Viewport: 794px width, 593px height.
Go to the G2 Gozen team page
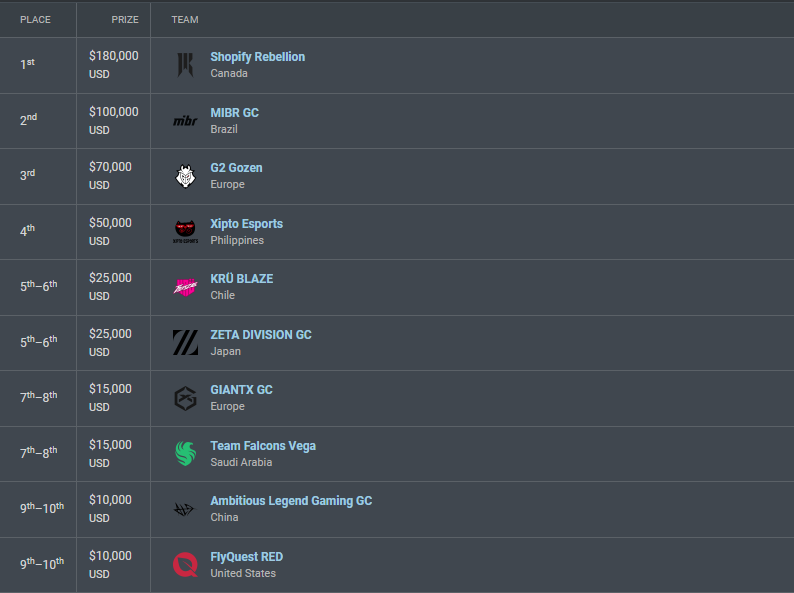(x=236, y=168)
